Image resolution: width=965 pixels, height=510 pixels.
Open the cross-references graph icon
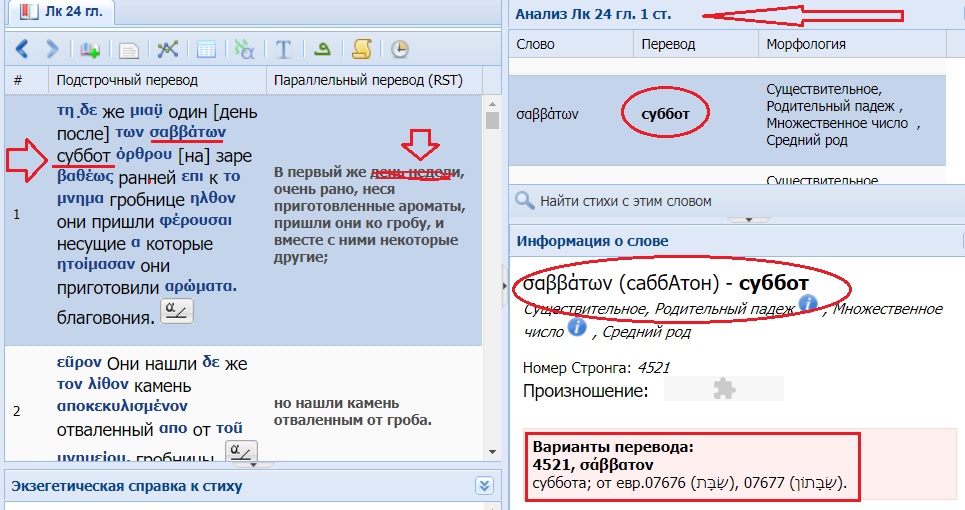point(168,48)
